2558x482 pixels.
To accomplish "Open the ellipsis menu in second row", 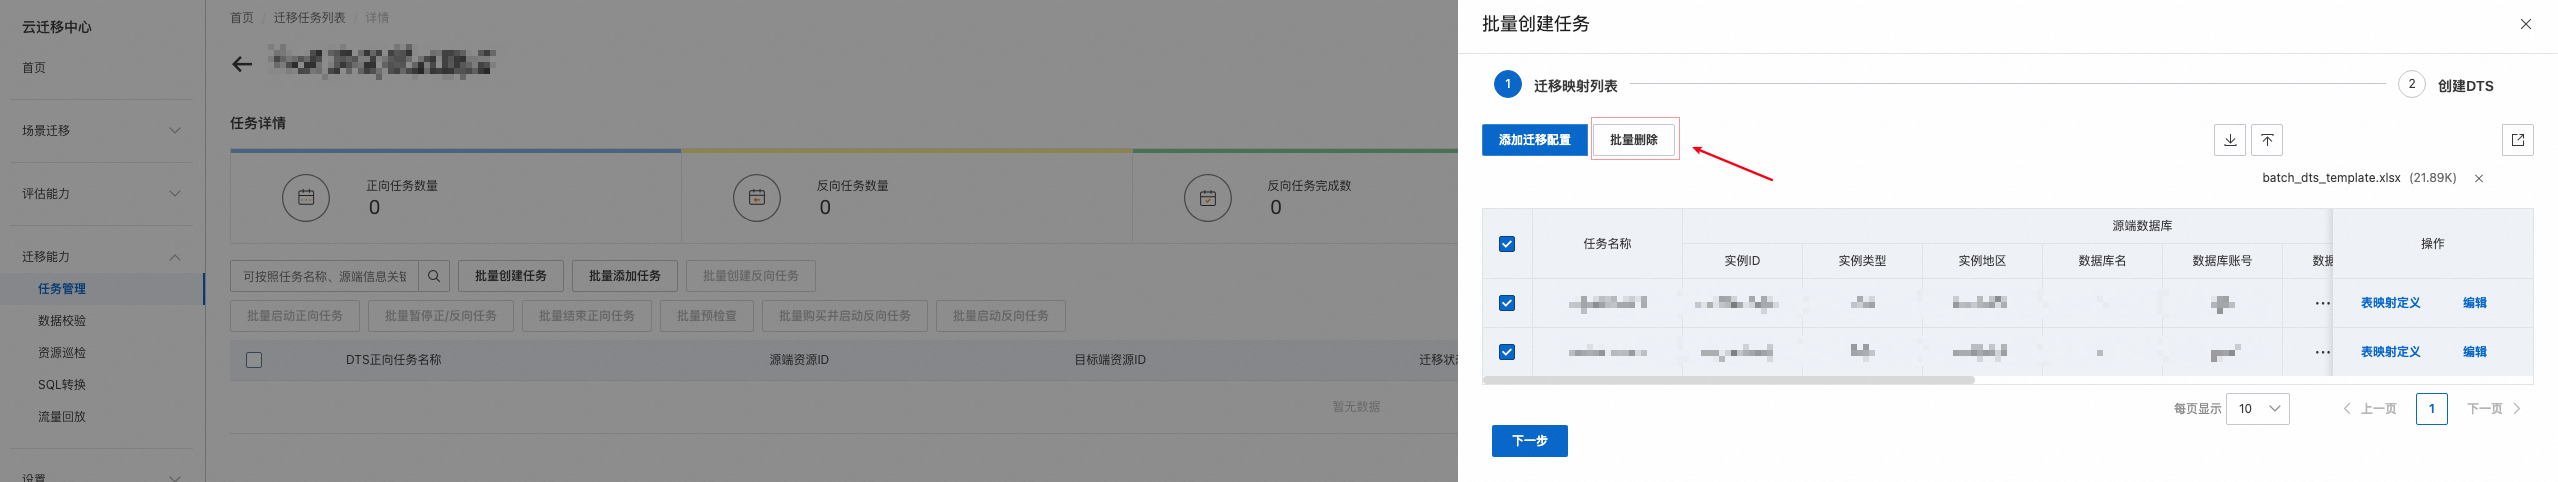I will click(2322, 352).
